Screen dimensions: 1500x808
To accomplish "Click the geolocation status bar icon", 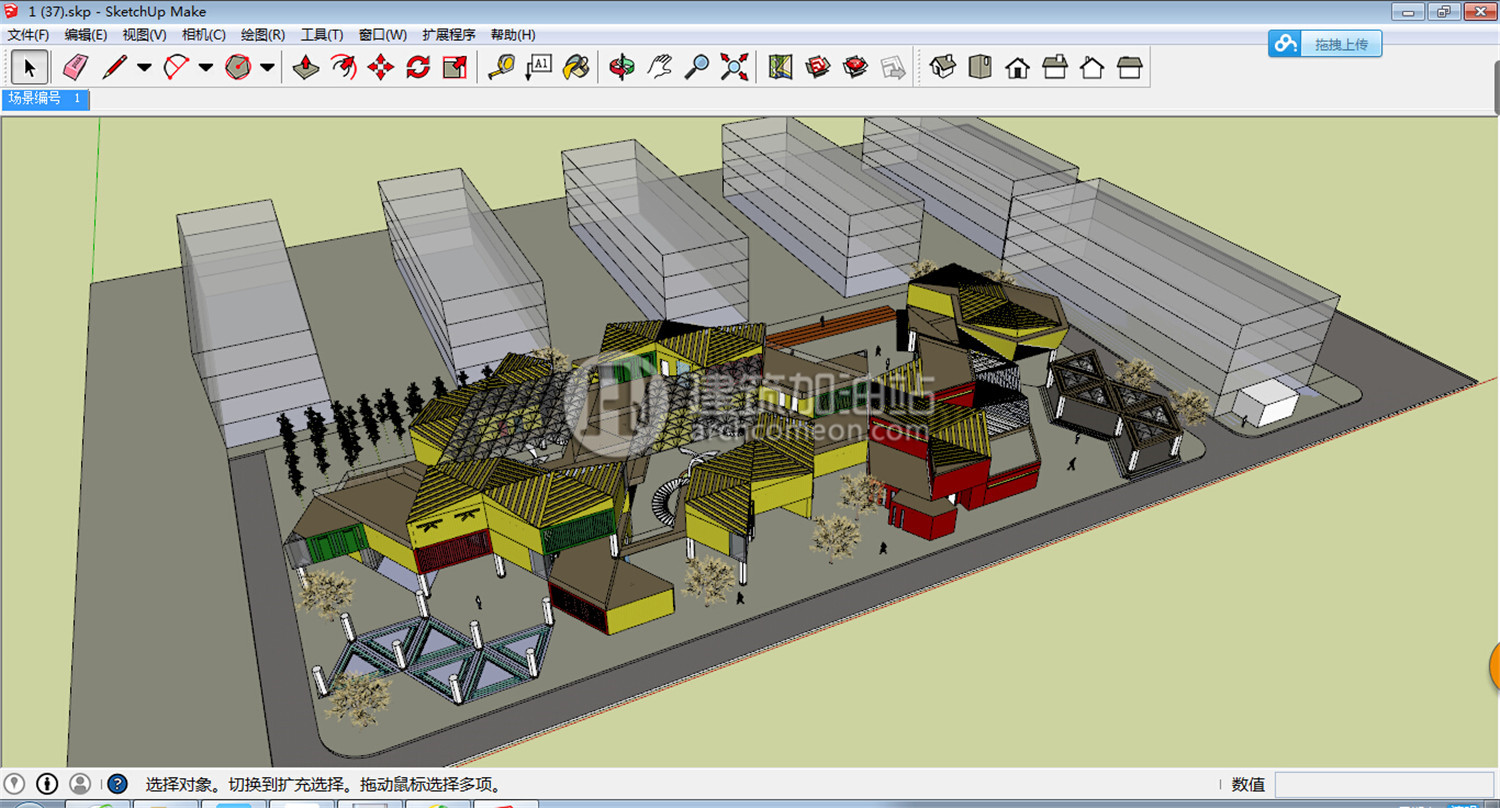I will [14, 783].
